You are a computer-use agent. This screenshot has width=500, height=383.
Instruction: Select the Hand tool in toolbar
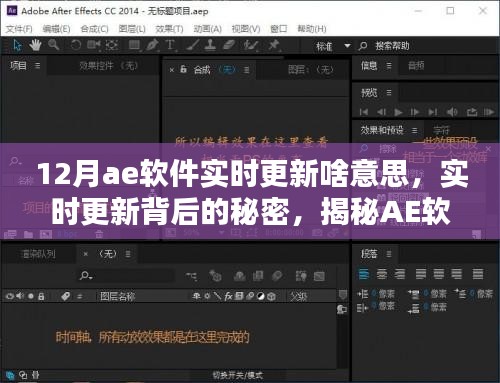coord(35,45)
